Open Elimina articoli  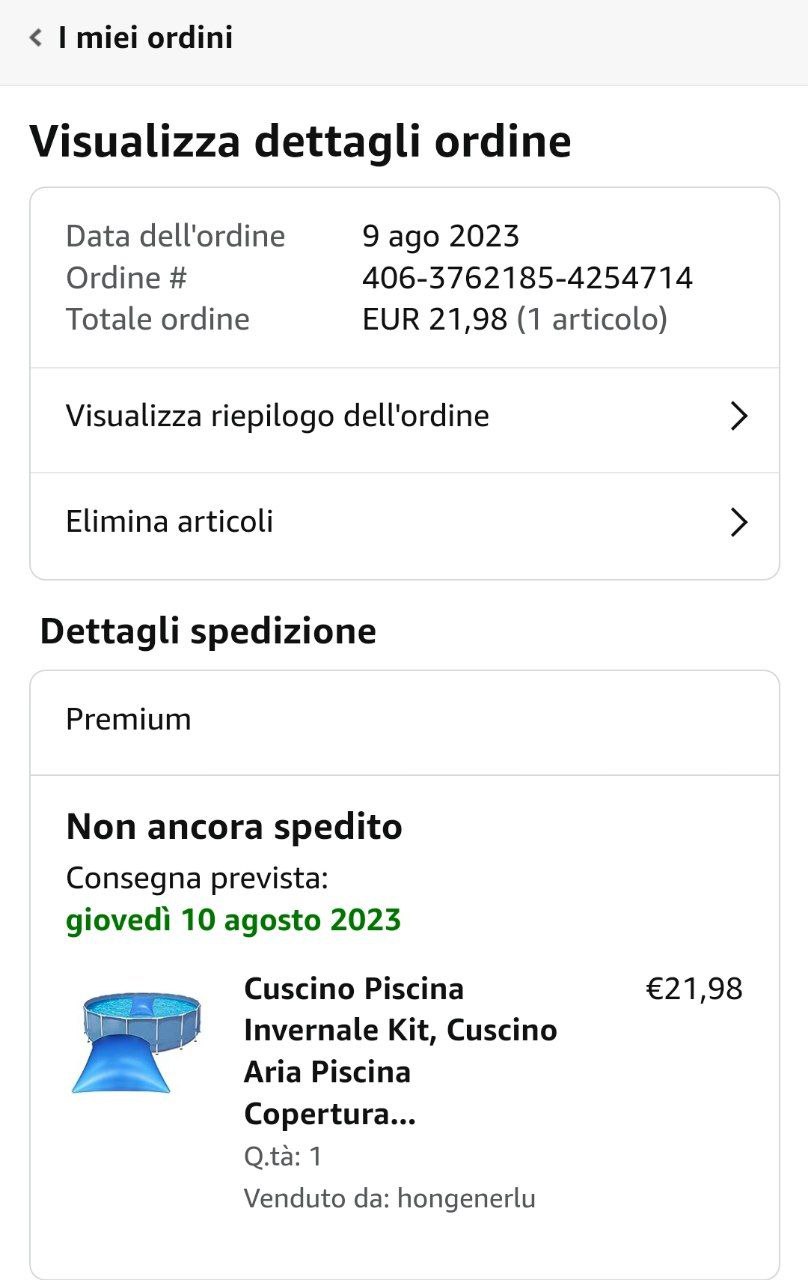click(404, 522)
